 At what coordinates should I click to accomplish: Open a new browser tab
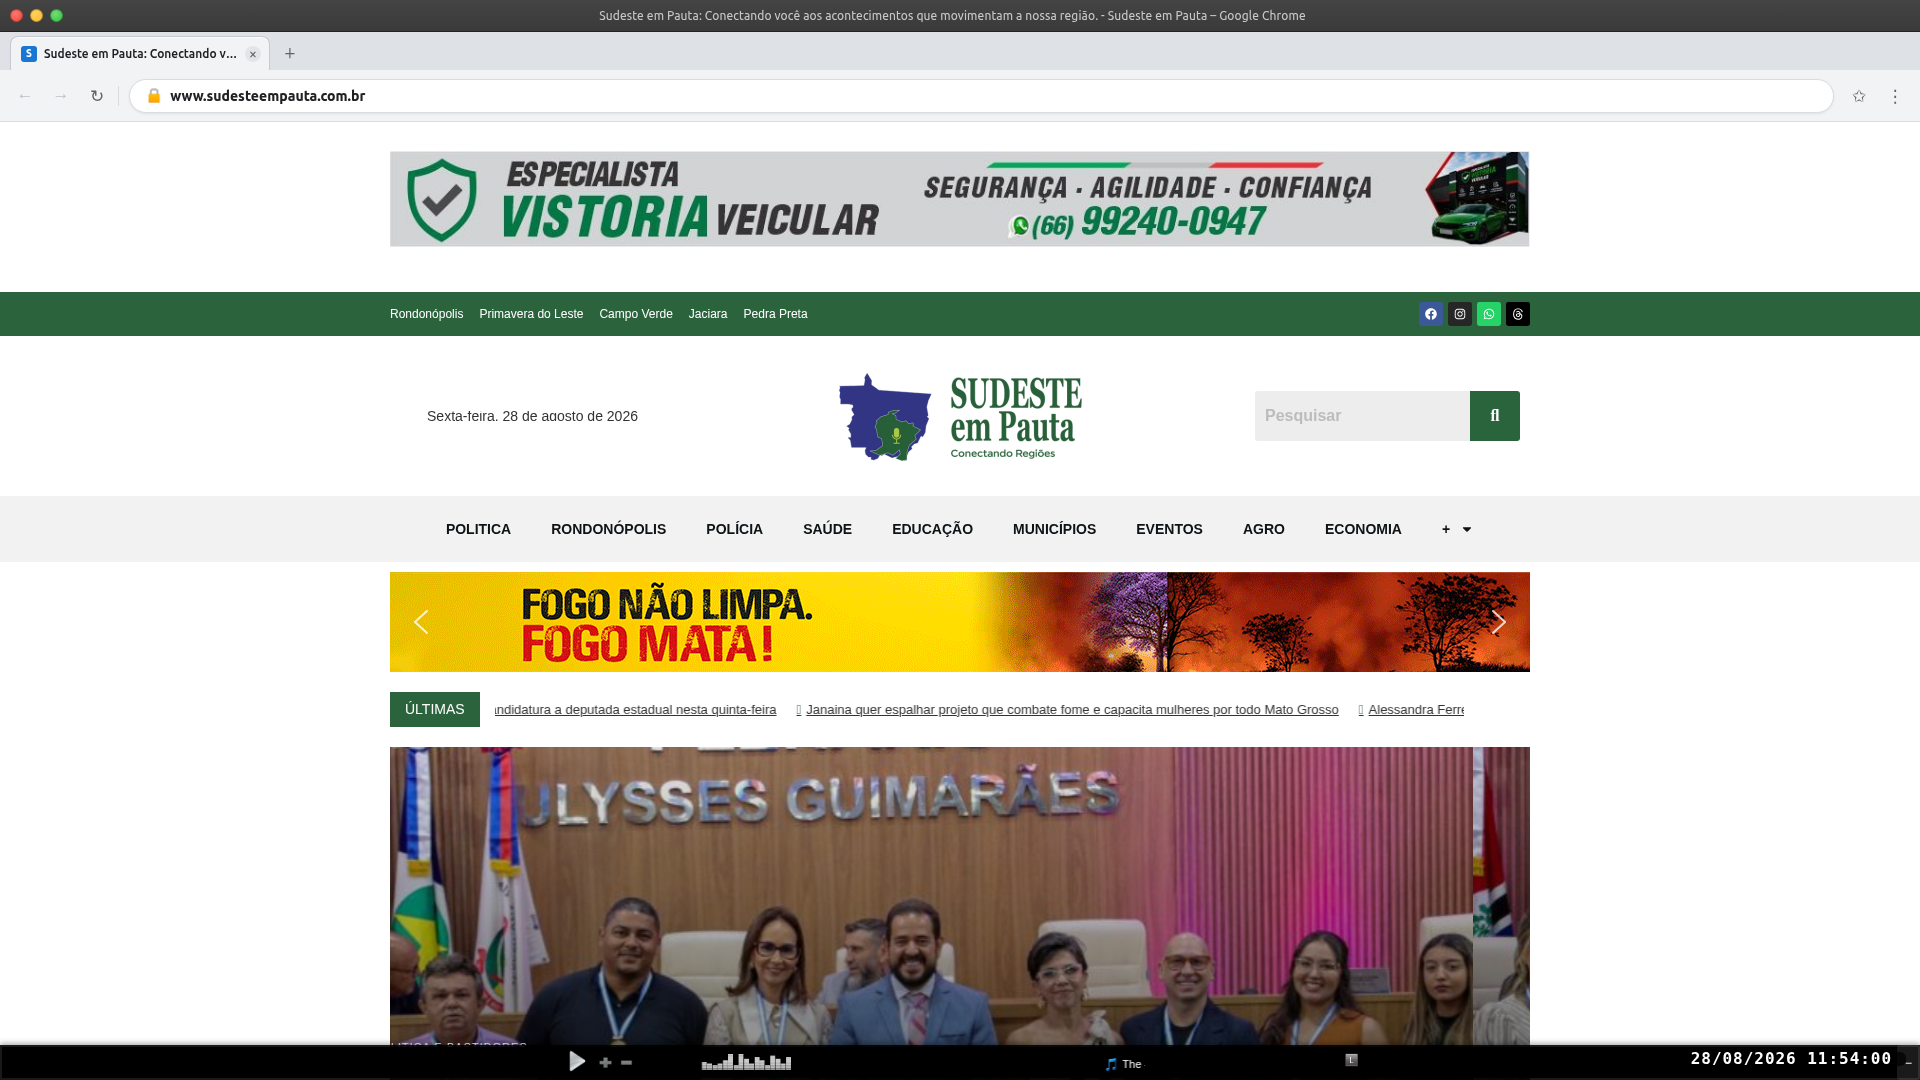pos(290,54)
